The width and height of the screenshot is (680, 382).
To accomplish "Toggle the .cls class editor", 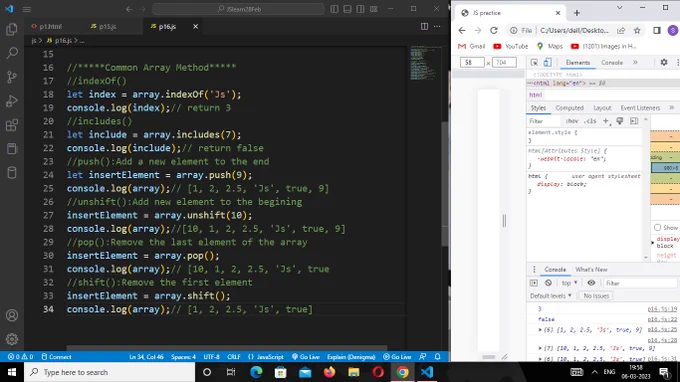I will pyautogui.click(x=590, y=121).
